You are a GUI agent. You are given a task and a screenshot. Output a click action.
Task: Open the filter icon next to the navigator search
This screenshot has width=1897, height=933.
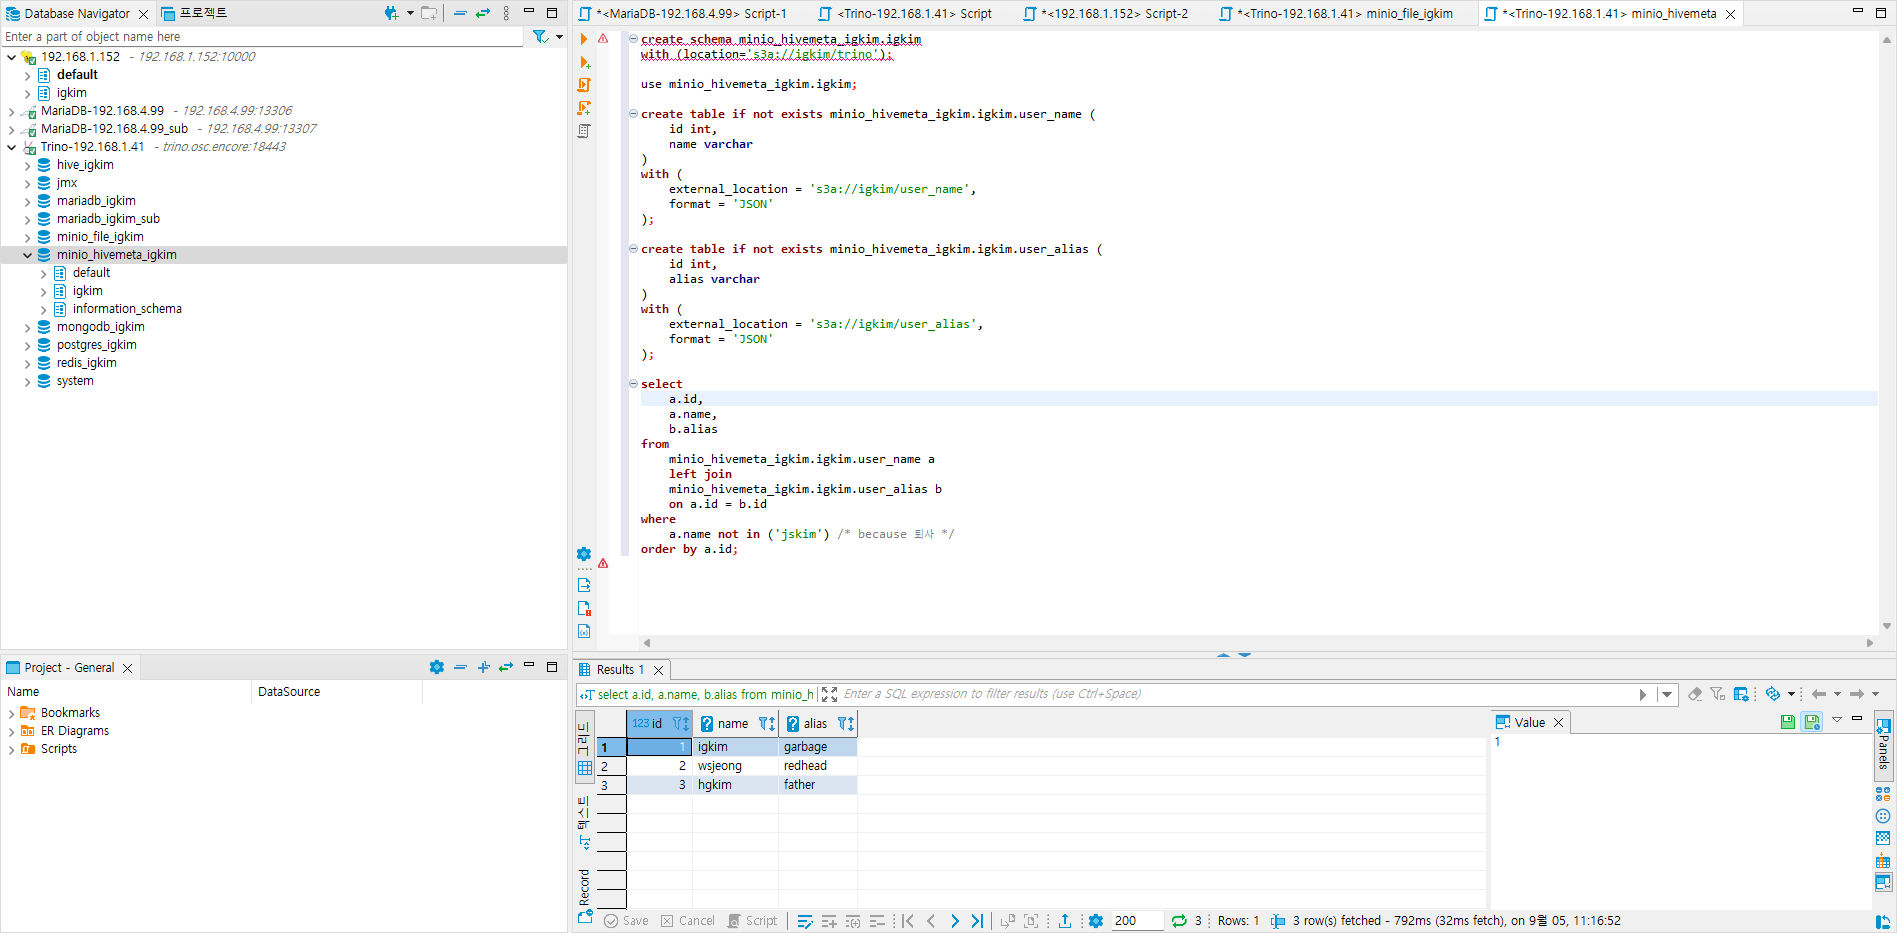pos(540,37)
